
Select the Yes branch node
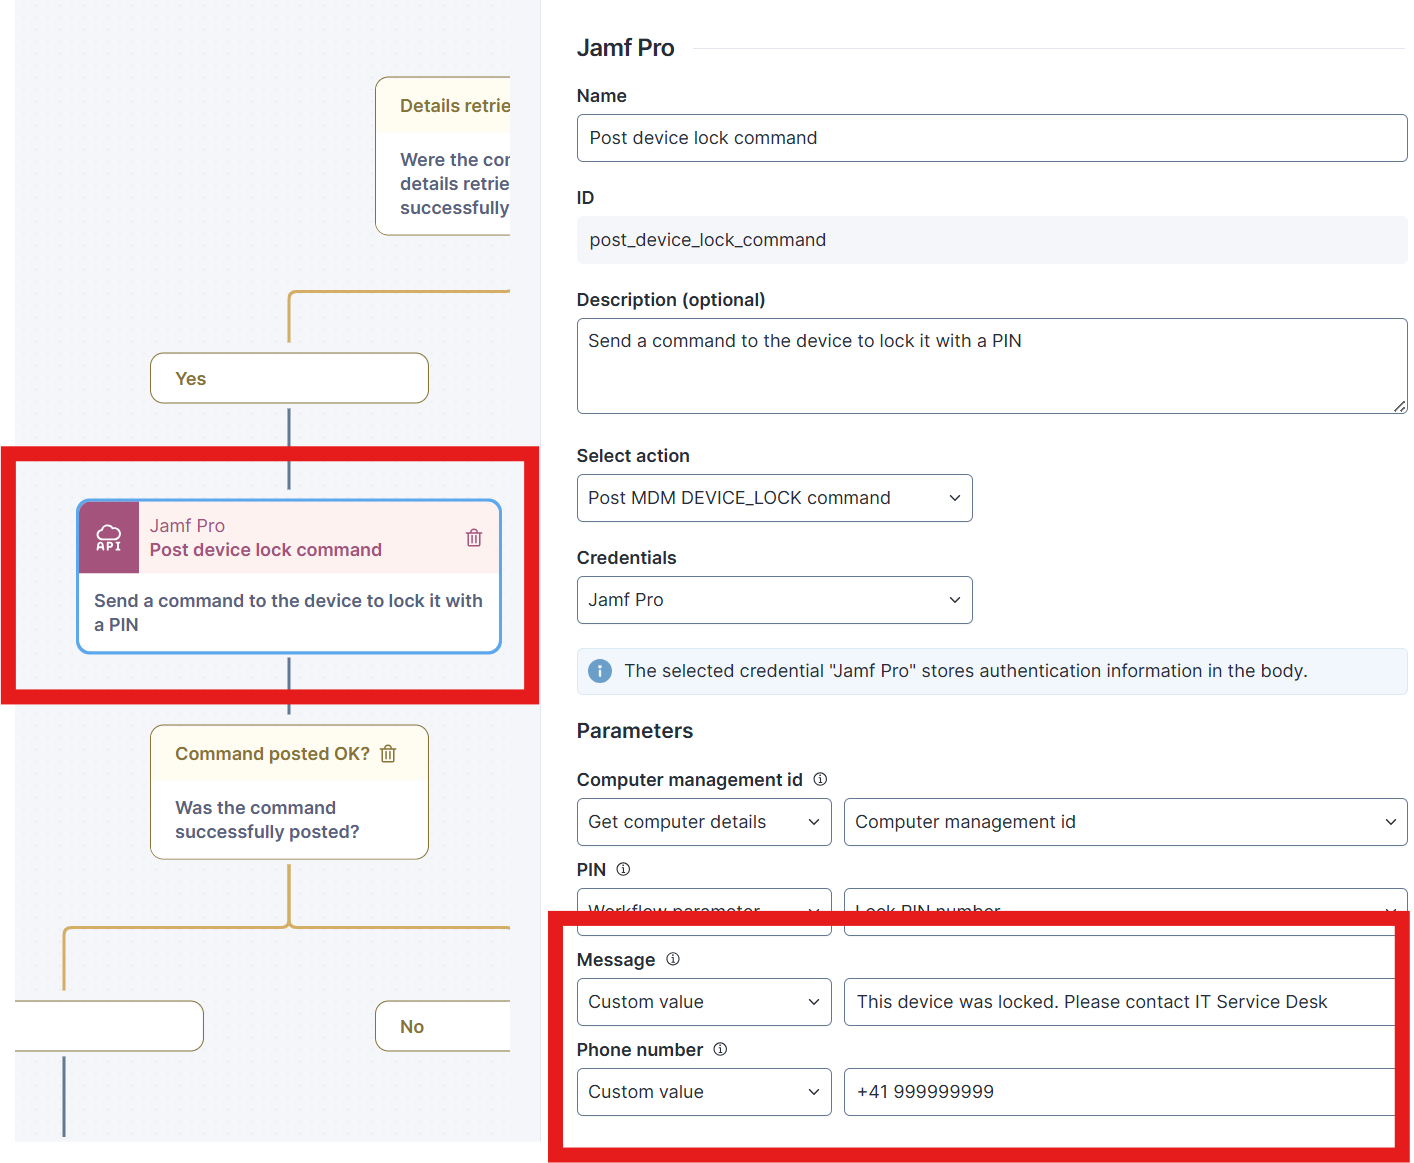tap(289, 379)
